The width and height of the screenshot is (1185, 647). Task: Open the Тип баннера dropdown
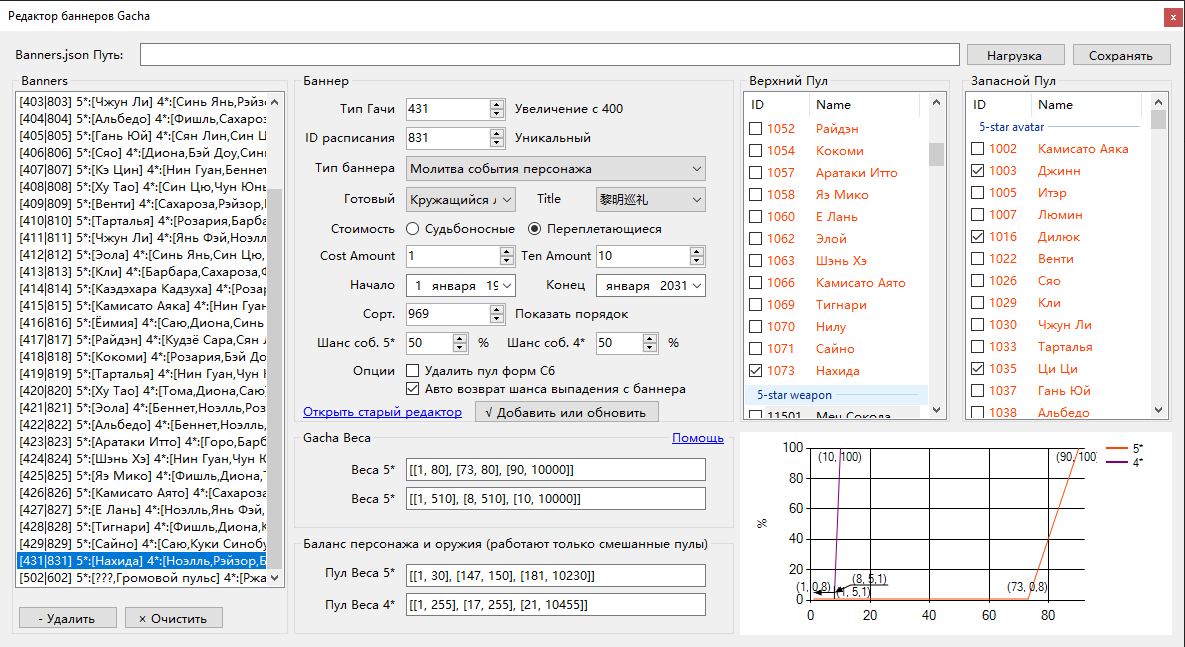click(555, 169)
